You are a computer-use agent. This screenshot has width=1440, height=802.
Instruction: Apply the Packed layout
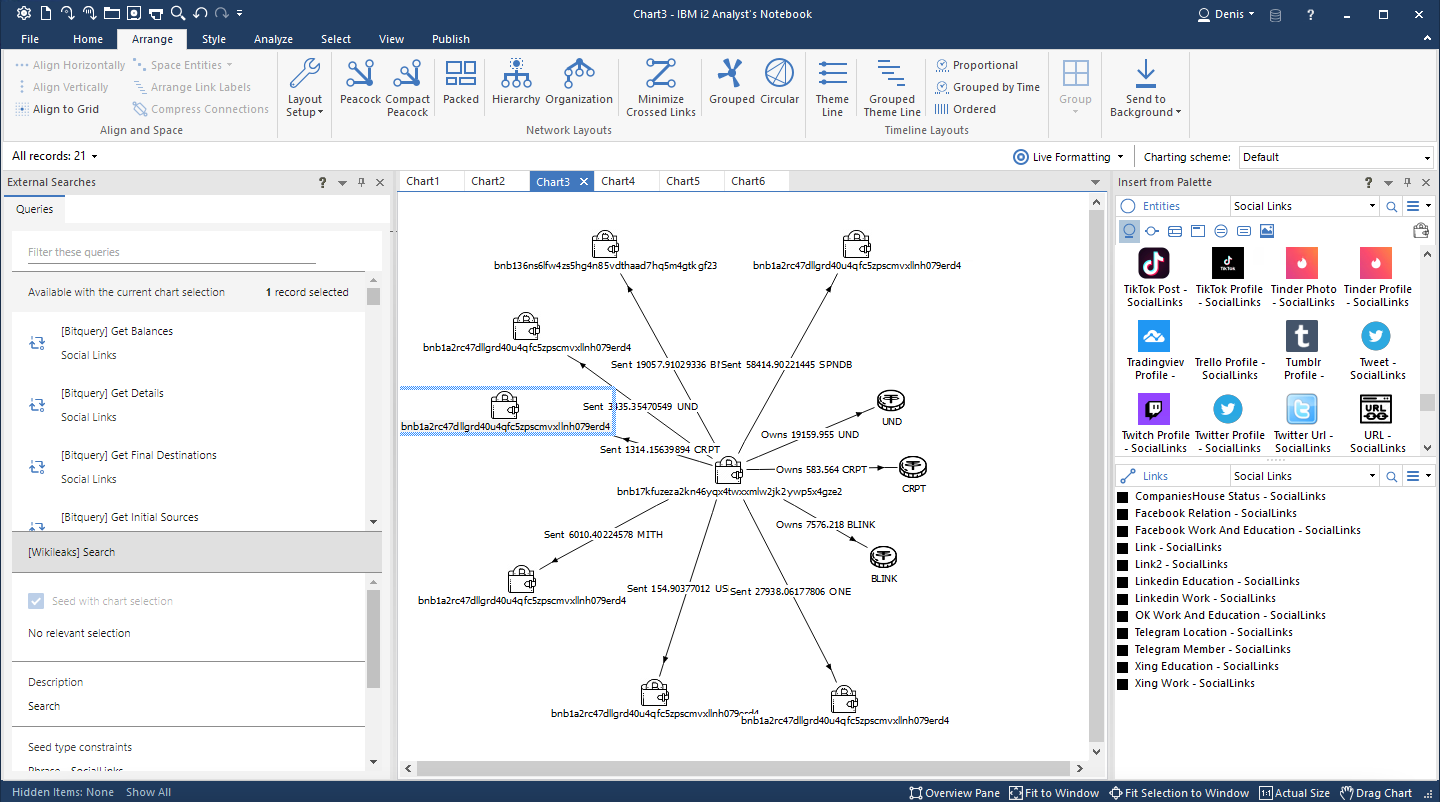(460, 86)
